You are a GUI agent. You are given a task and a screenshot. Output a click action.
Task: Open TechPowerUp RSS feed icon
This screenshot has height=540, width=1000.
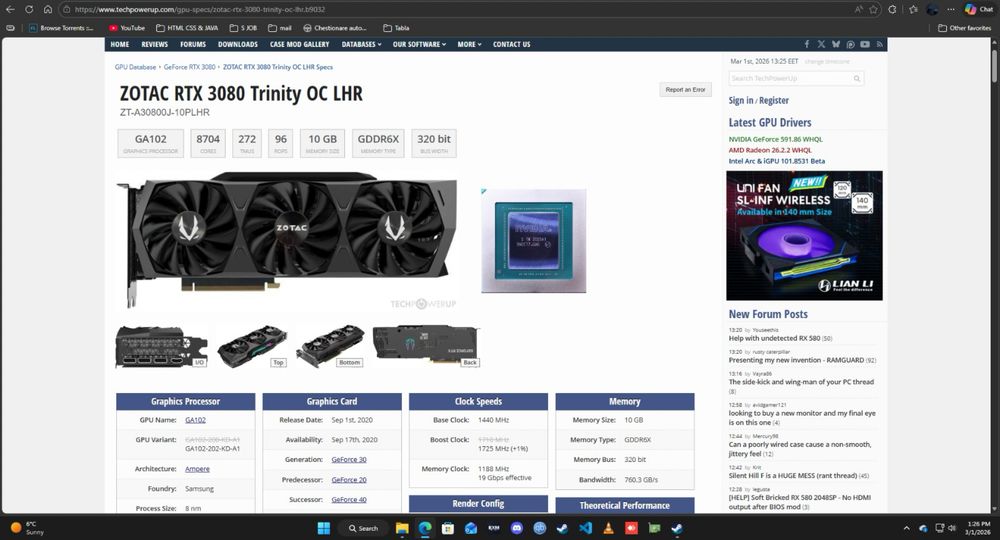click(x=879, y=44)
